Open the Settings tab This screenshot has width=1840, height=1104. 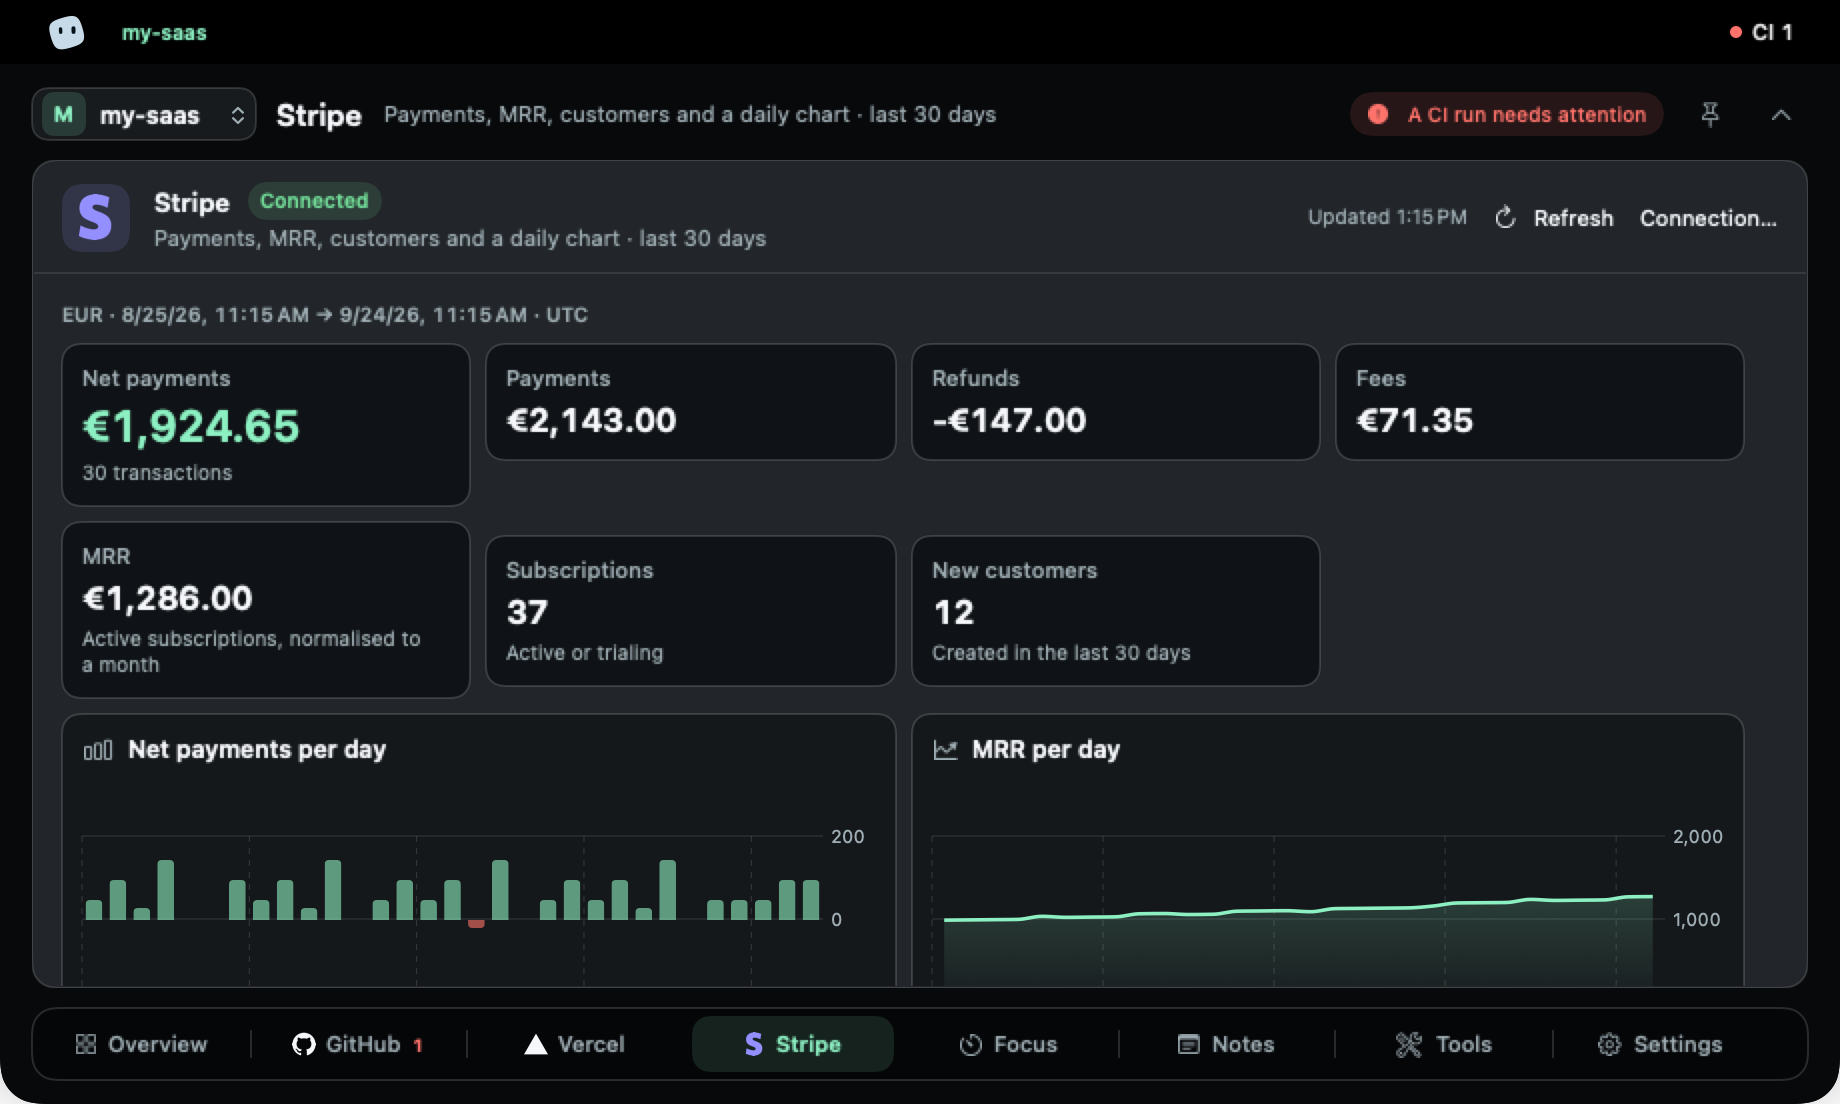(1660, 1044)
